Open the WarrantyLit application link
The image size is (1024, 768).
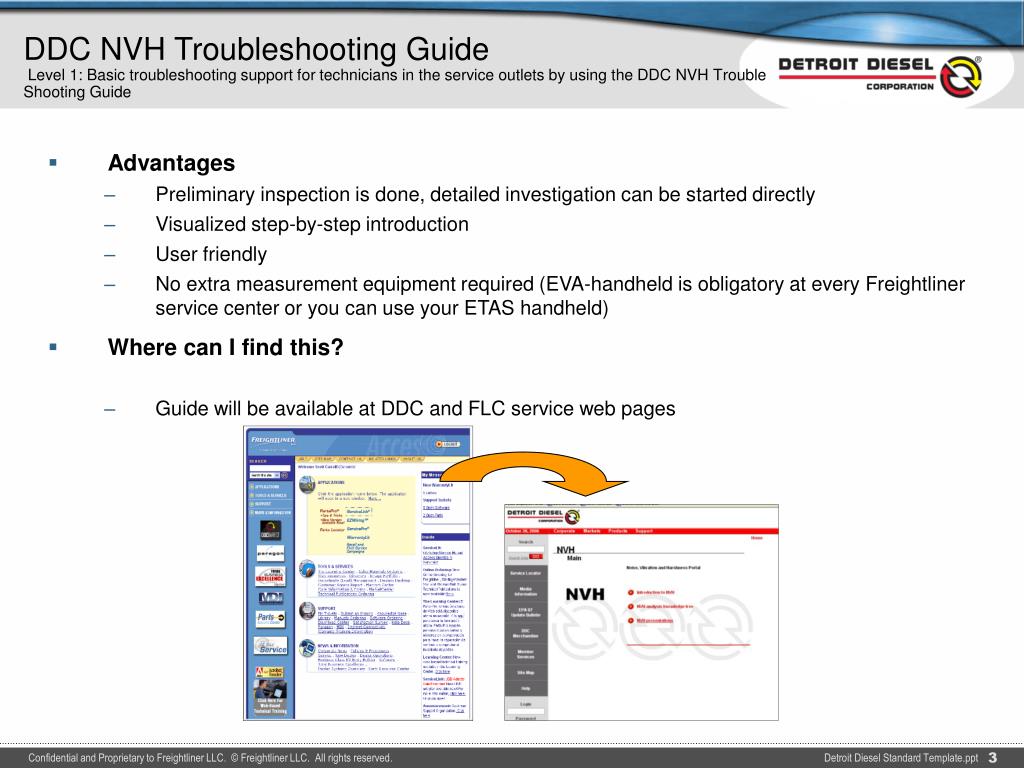358,537
